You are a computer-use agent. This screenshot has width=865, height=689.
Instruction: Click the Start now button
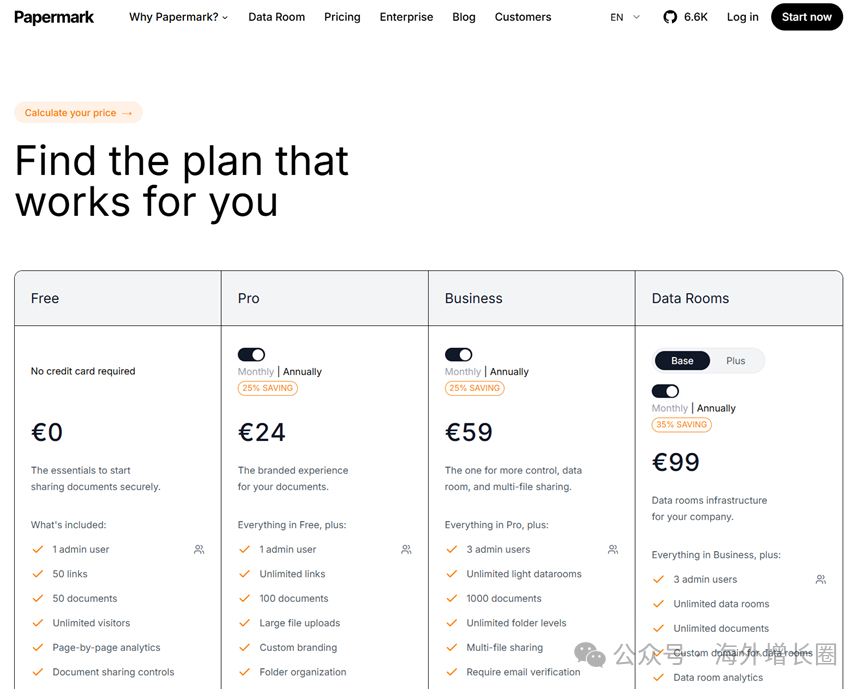point(807,17)
